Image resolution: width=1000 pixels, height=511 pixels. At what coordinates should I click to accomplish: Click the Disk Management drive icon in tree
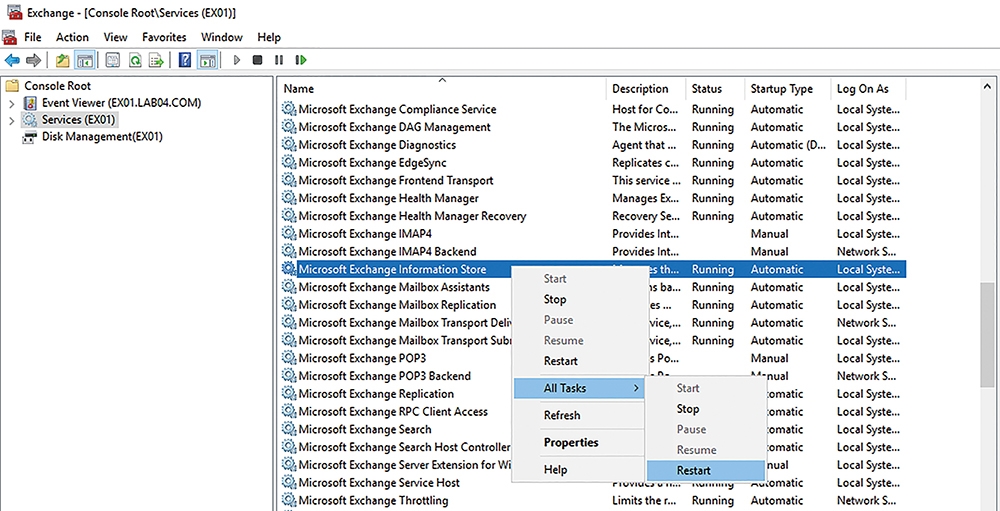(30, 137)
